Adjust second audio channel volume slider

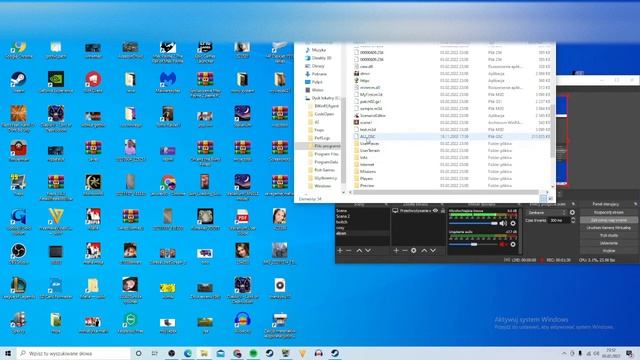pyautogui.click(x=473, y=244)
